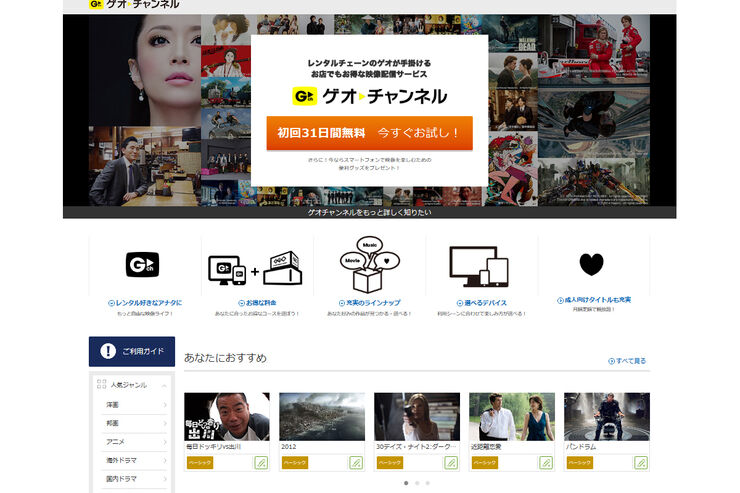Select the first carousel dot

406,483
